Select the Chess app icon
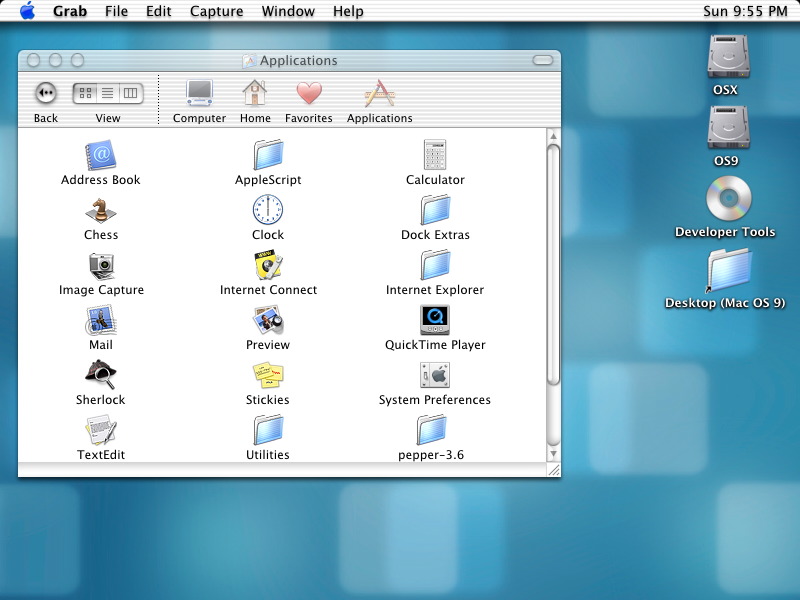This screenshot has width=800, height=600. [100, 211]
